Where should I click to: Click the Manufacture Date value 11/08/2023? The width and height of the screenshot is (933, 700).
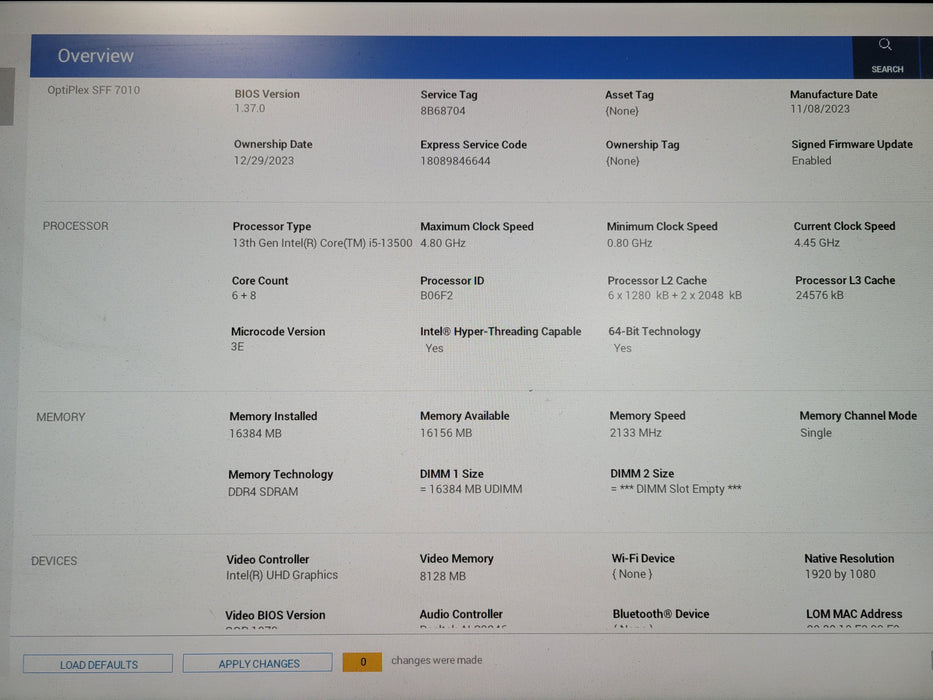tap(820, 109)
